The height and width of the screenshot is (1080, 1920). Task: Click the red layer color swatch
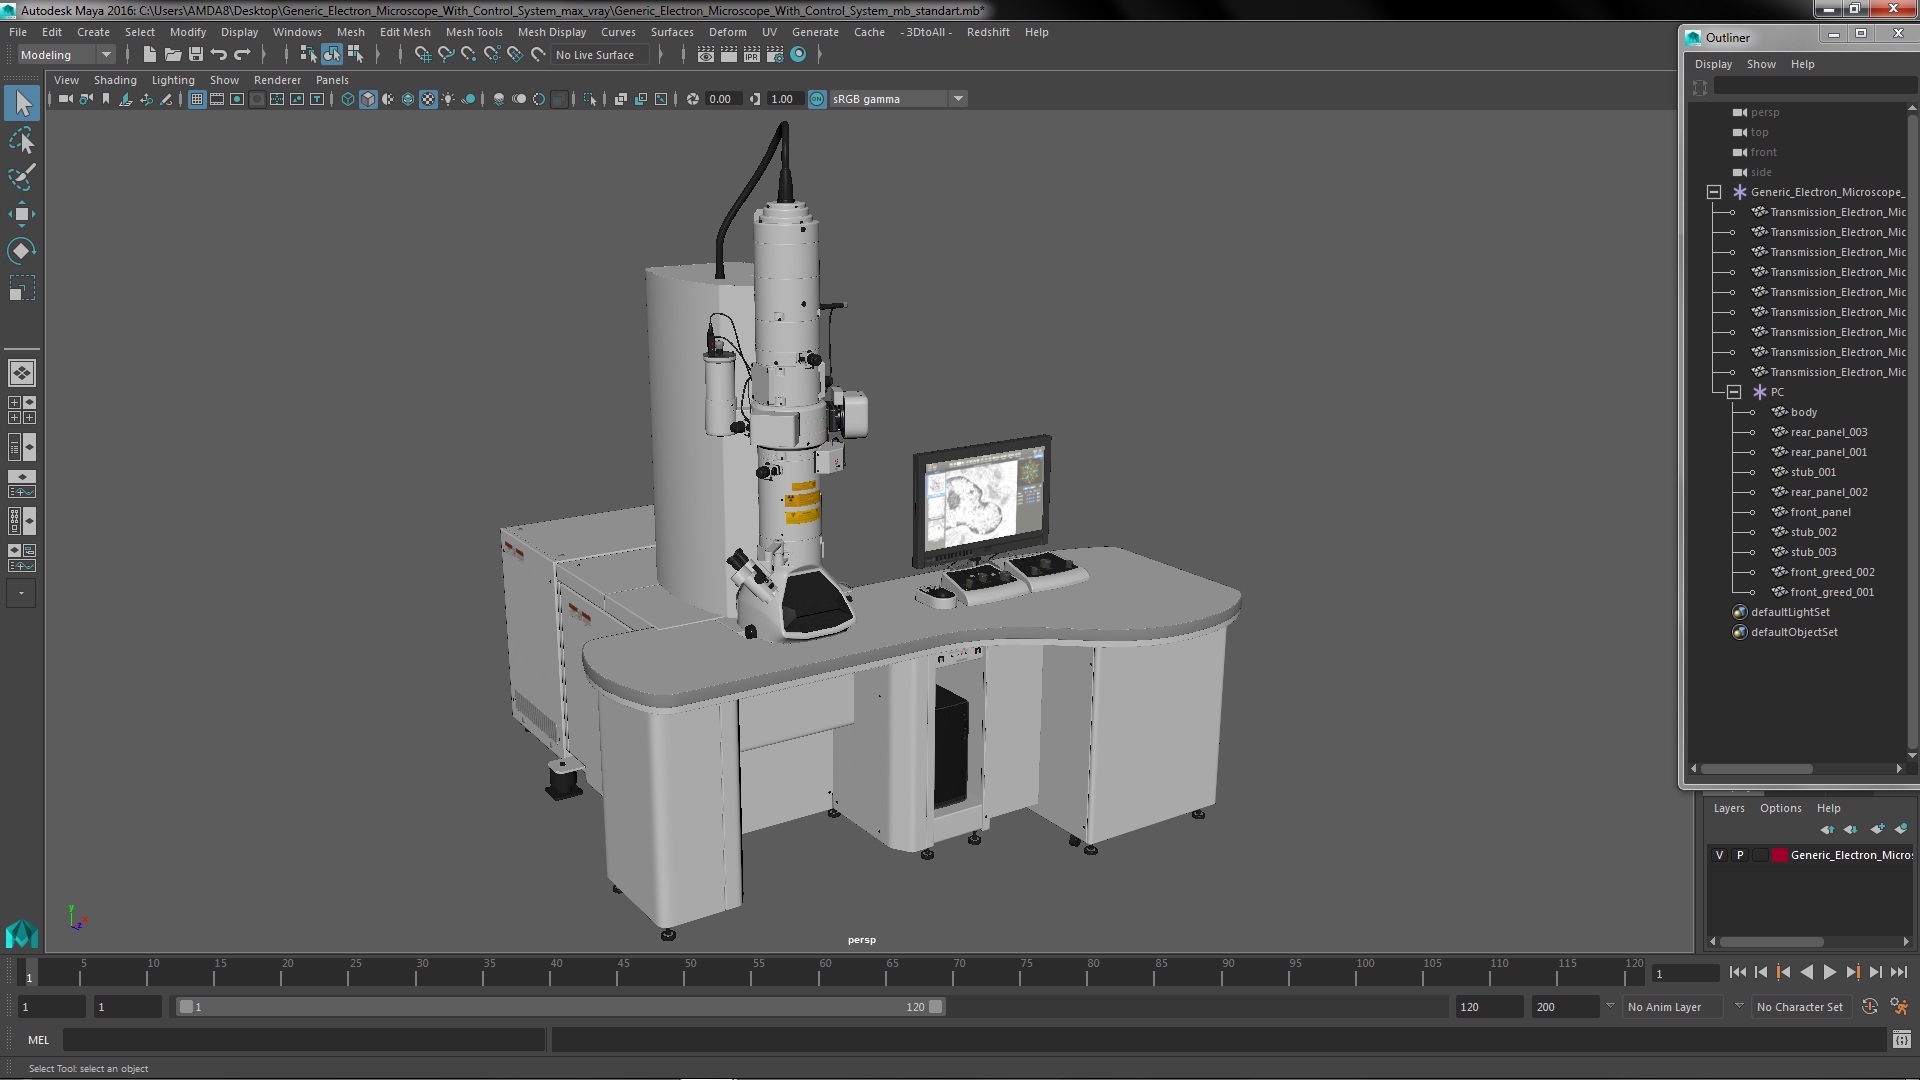coord(1779,855)
